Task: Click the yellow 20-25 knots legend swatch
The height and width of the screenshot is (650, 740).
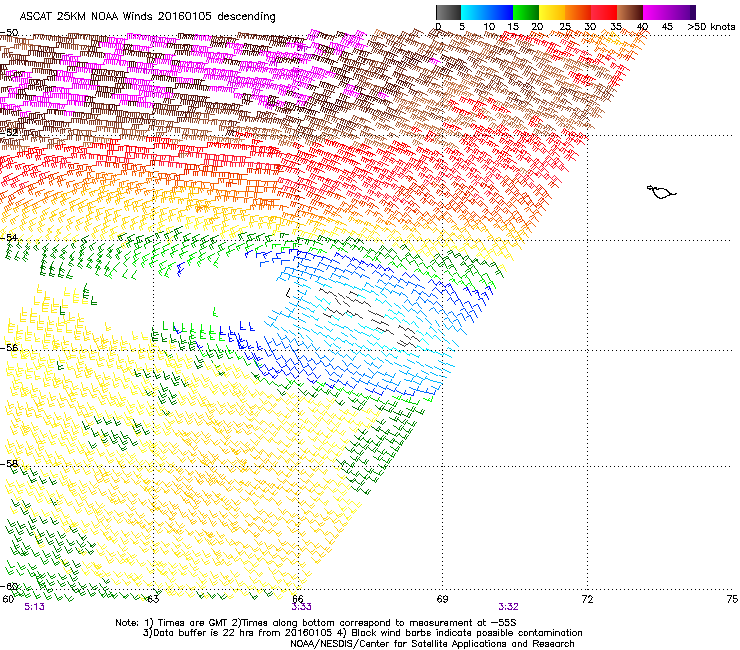Action: 552,12
